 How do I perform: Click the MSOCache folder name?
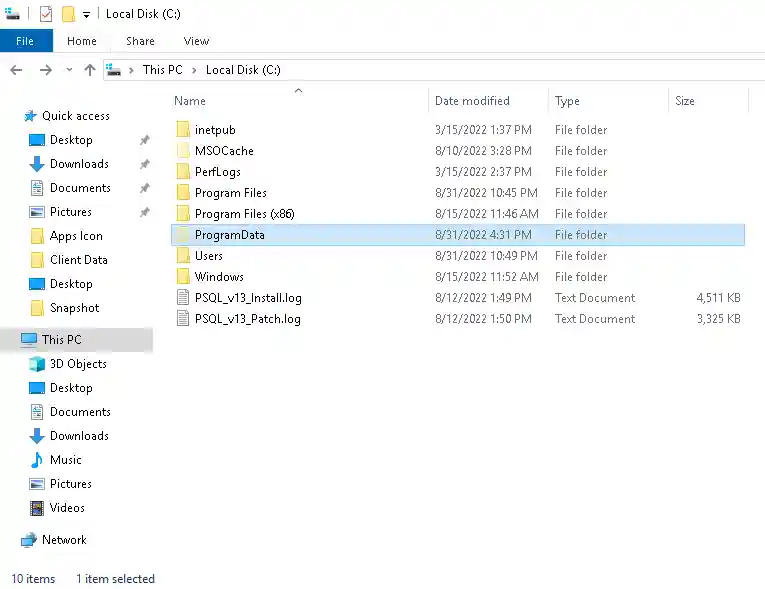point(224,151)
